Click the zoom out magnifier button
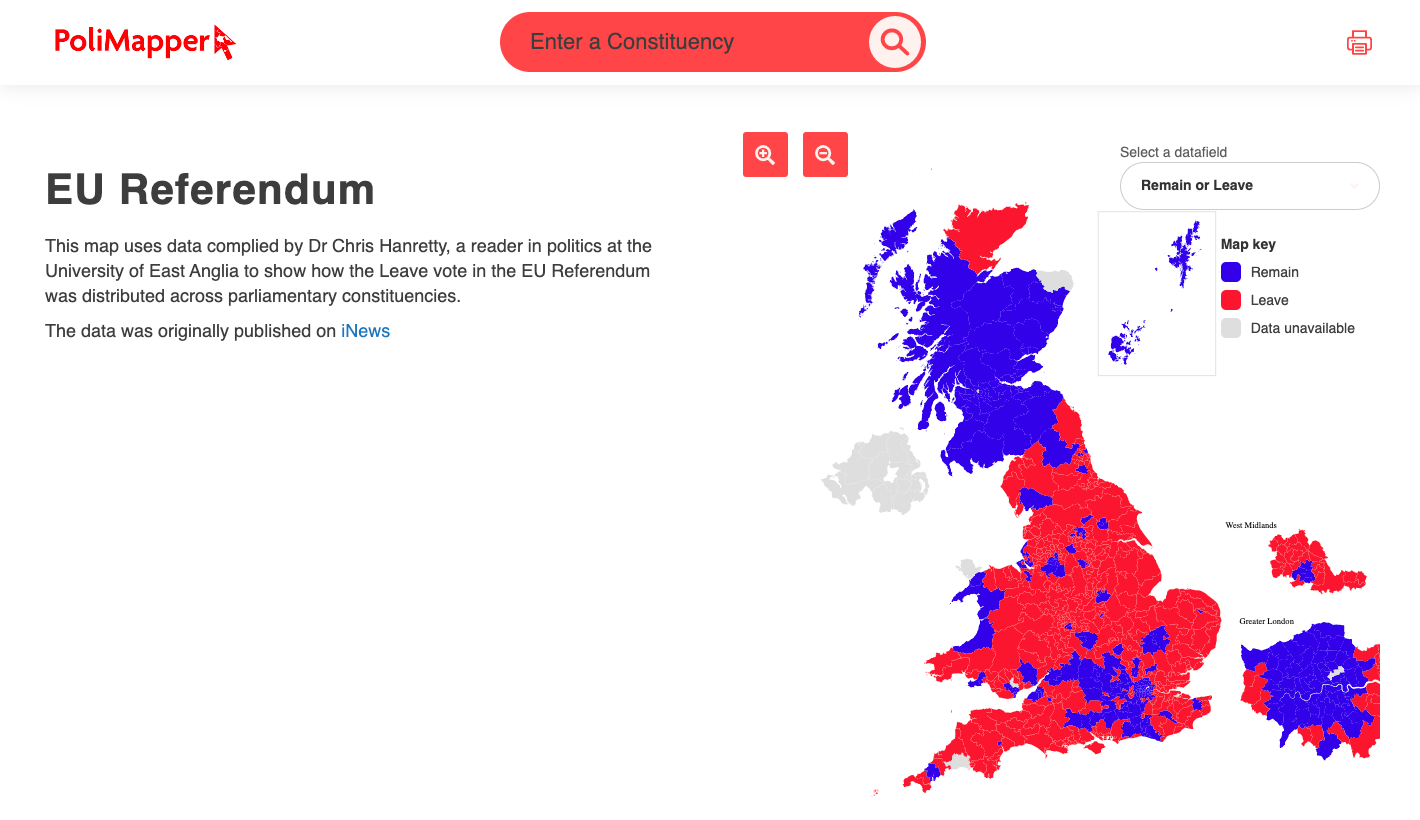Viewport: 1420px width, 820px height. point(825,154)
